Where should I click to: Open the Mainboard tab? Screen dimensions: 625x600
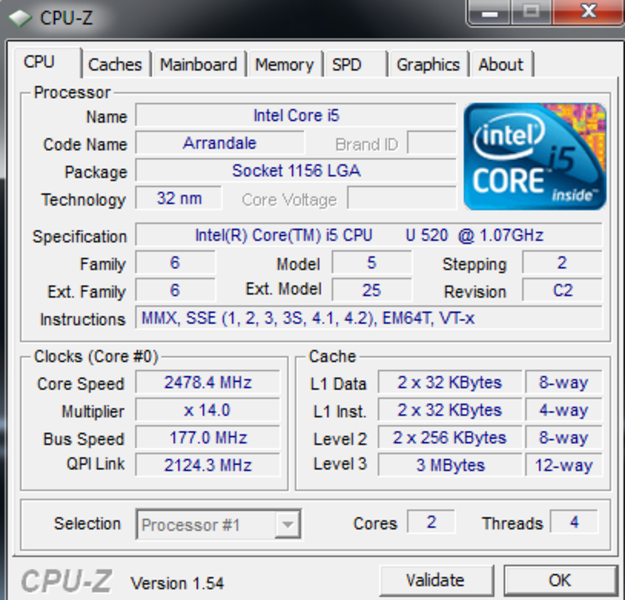click(199, 64)
